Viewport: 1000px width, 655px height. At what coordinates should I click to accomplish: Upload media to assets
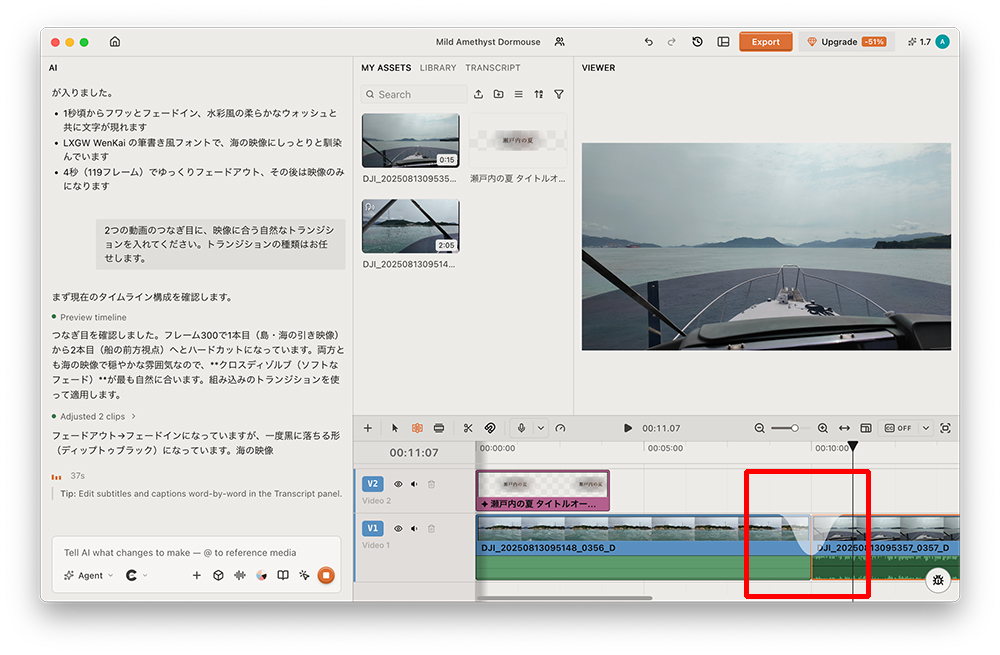pos(478,94)
